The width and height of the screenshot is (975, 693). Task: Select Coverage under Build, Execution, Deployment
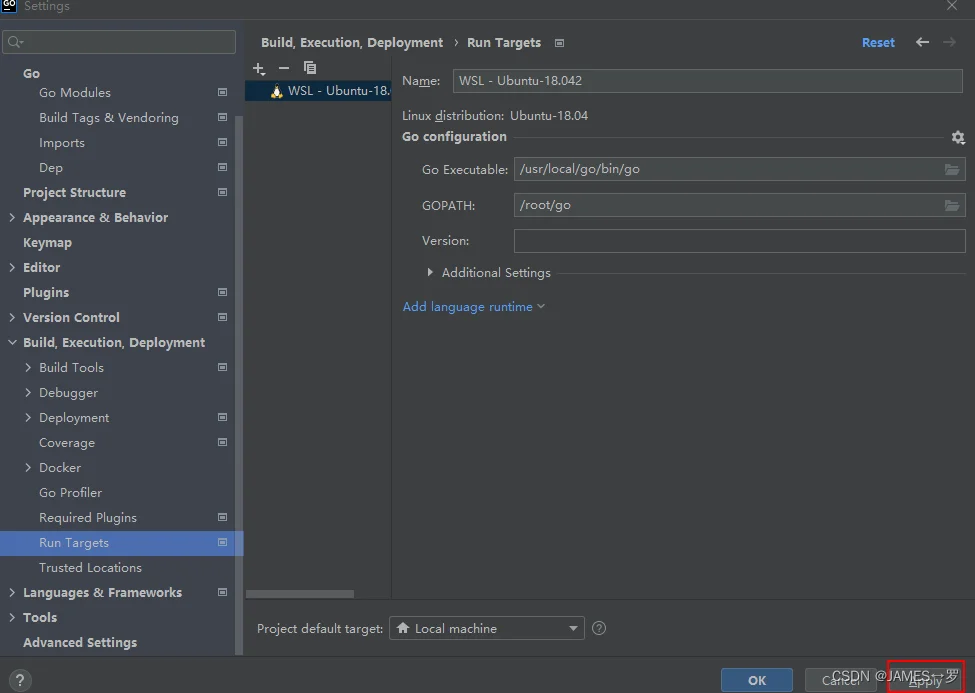(67, 442)
